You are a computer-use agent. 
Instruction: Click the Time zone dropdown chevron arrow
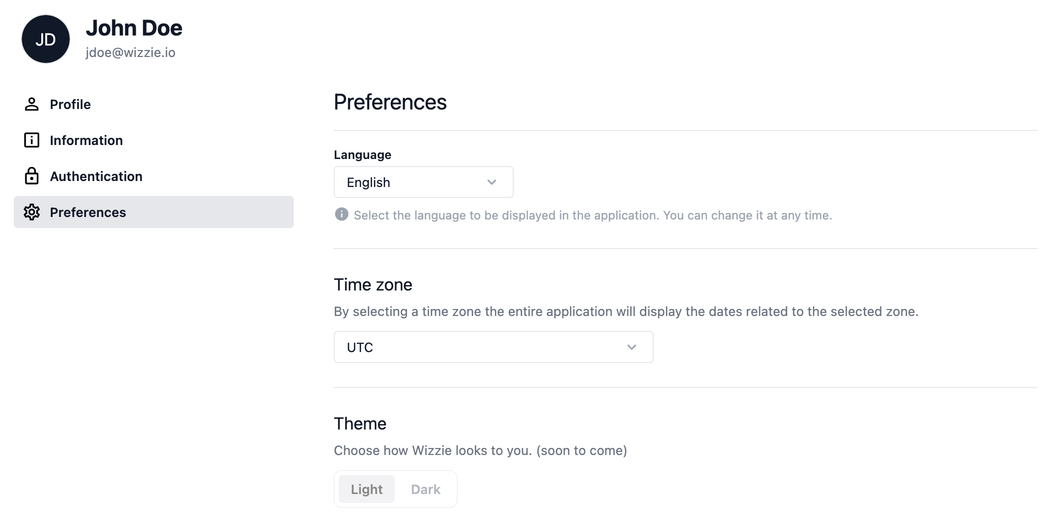tap(632, 347)
